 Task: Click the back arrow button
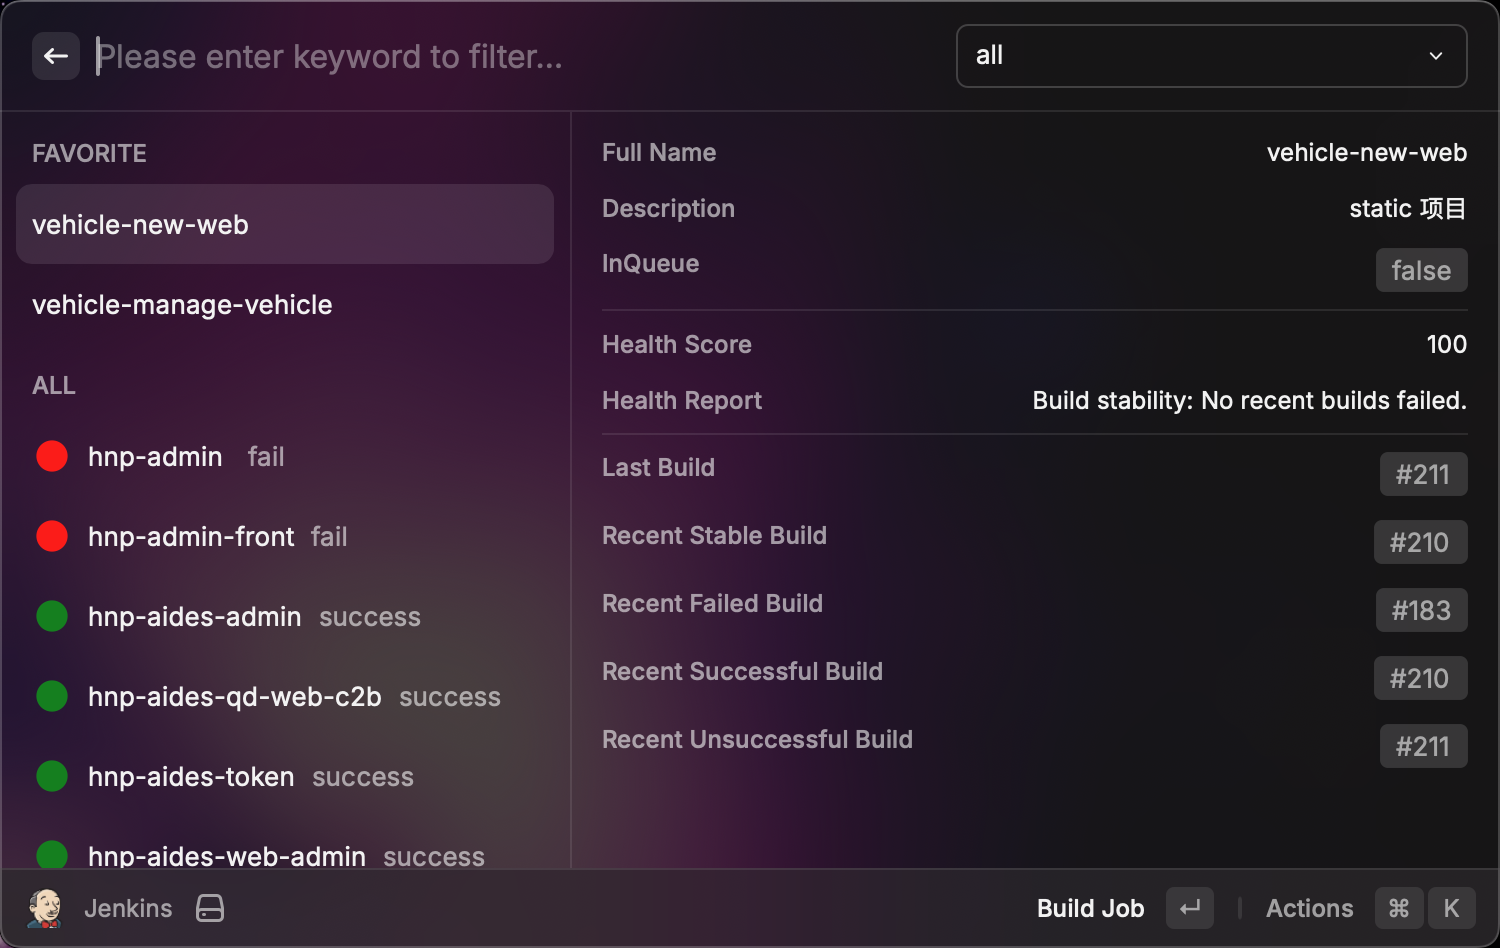56,56
